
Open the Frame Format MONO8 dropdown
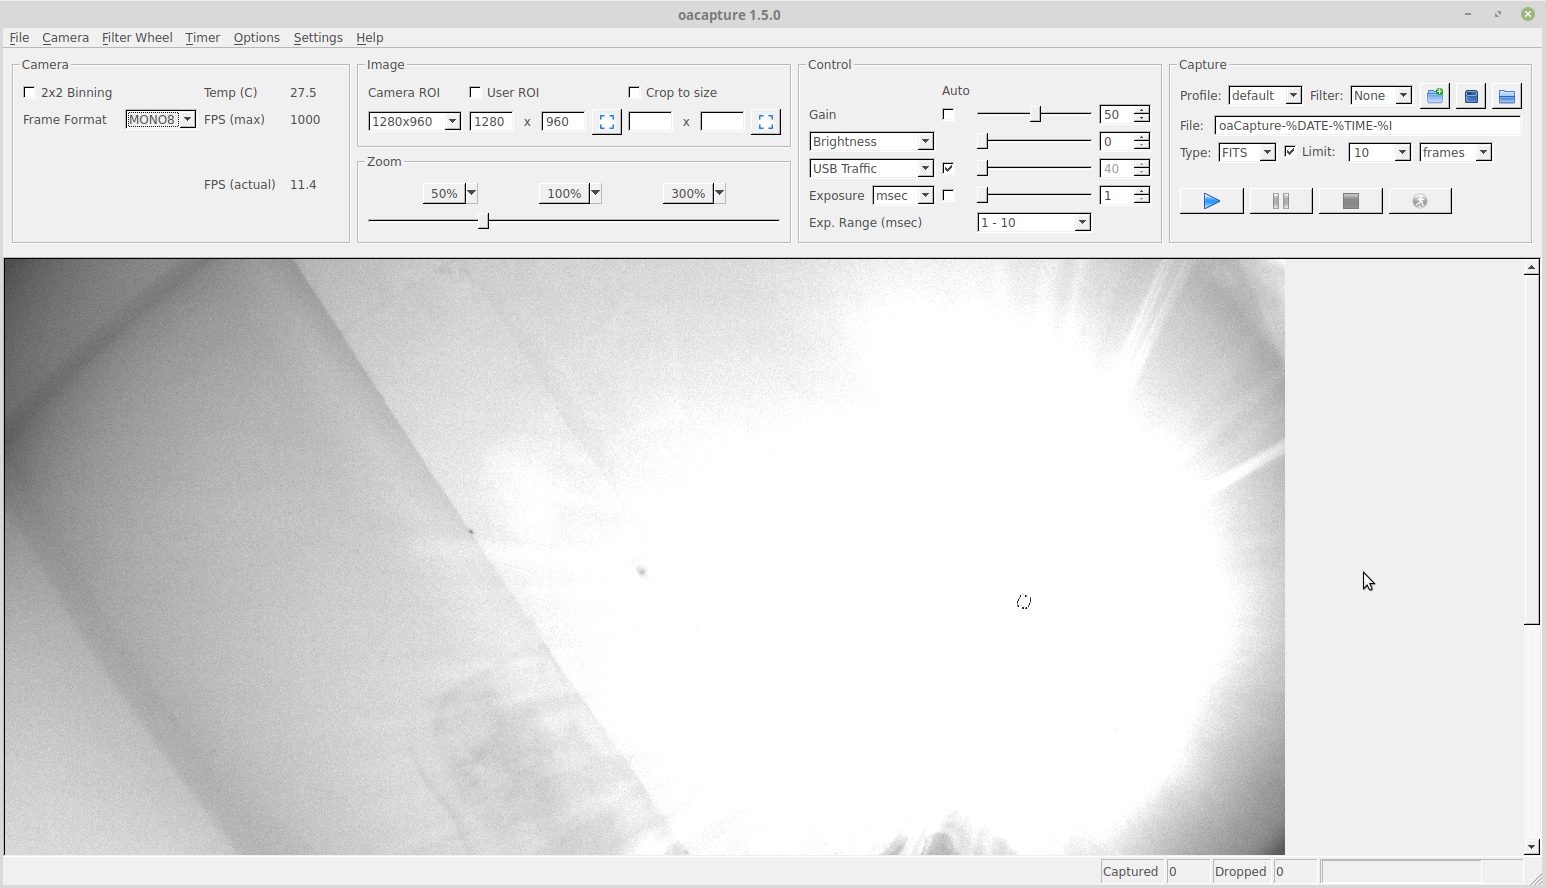coord(161,119)
